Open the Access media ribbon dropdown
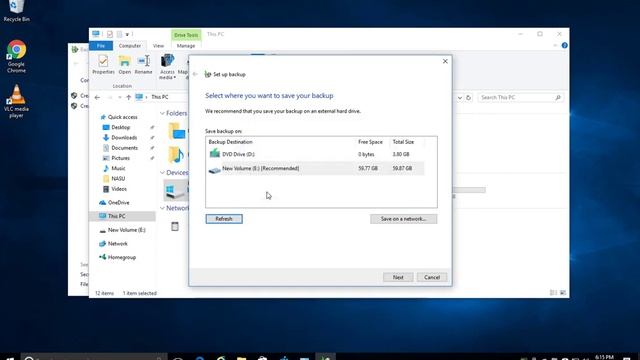 point(167,67)
